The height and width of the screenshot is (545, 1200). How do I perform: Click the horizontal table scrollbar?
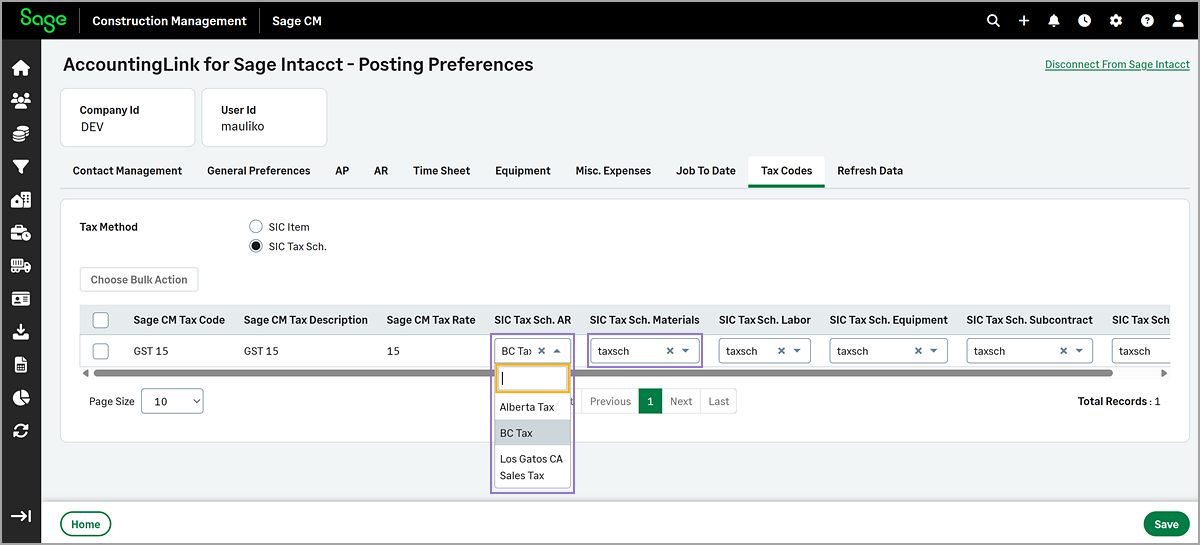(603, 373)
